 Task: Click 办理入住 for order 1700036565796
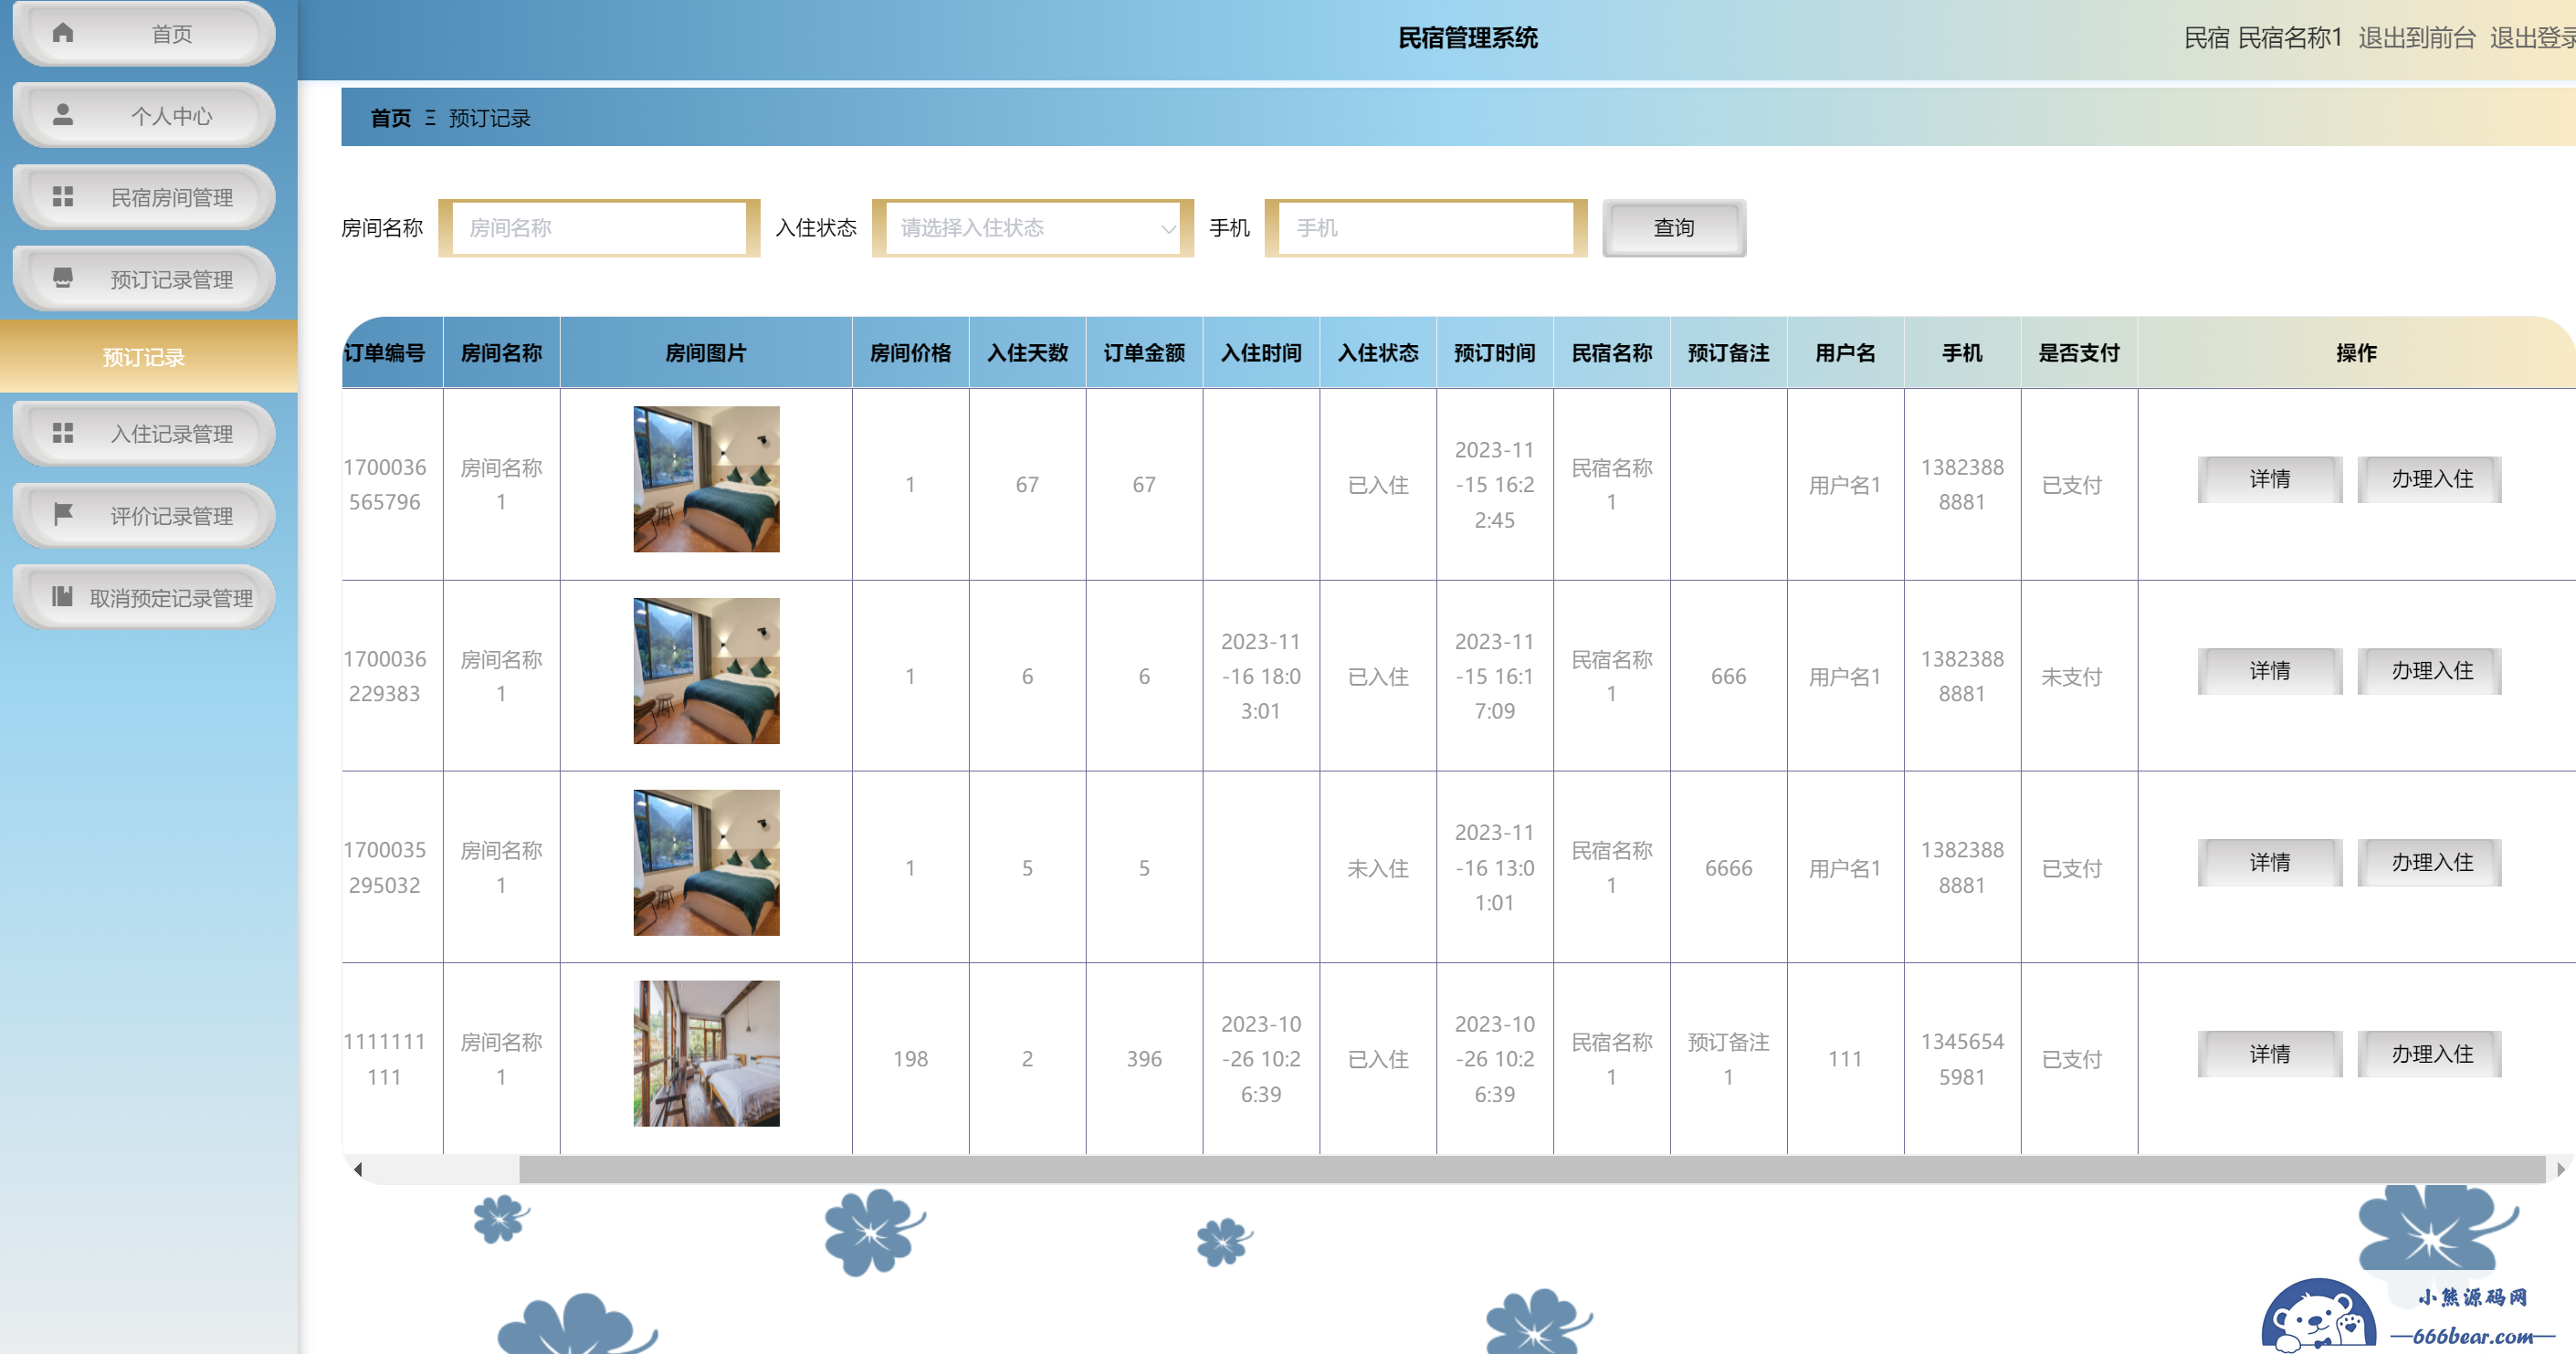[2432, 479]
